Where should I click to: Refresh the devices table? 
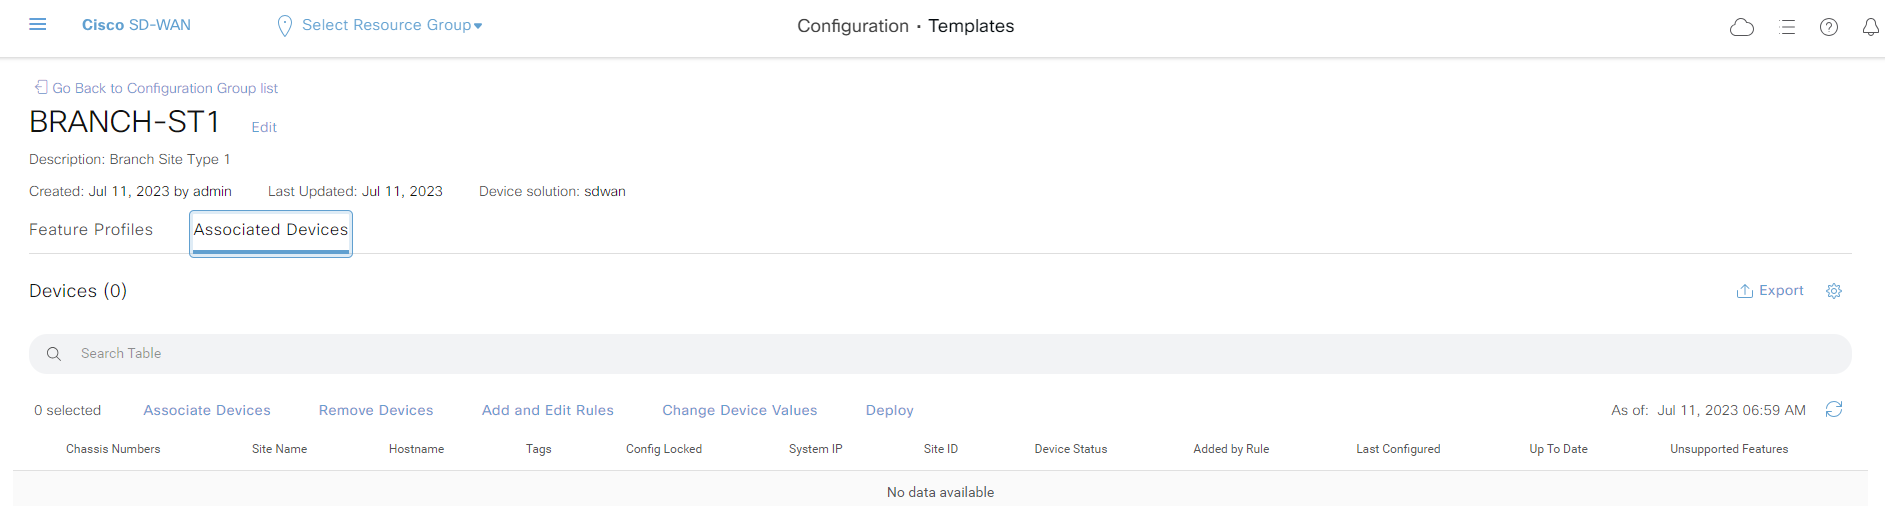pyautogui.click(x=1834, y=409)
